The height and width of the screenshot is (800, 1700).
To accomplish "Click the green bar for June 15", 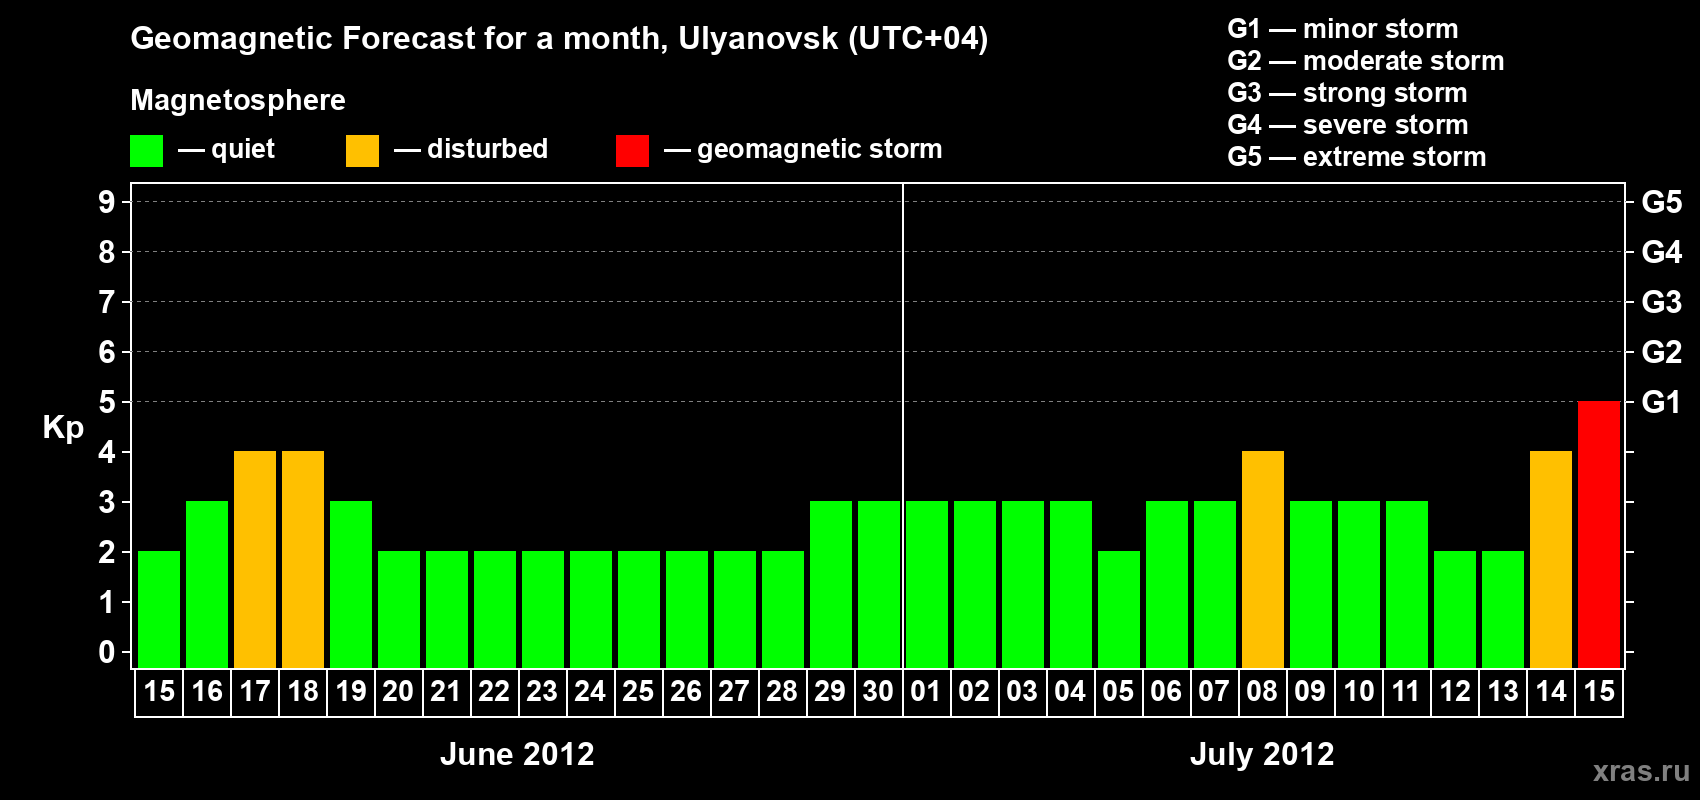I will 159,609.
